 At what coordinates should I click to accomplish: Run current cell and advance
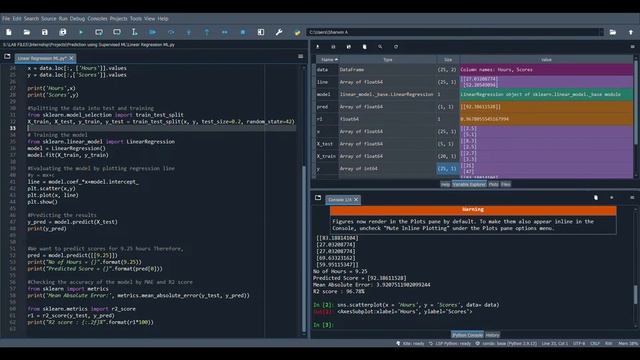(117, 32)
